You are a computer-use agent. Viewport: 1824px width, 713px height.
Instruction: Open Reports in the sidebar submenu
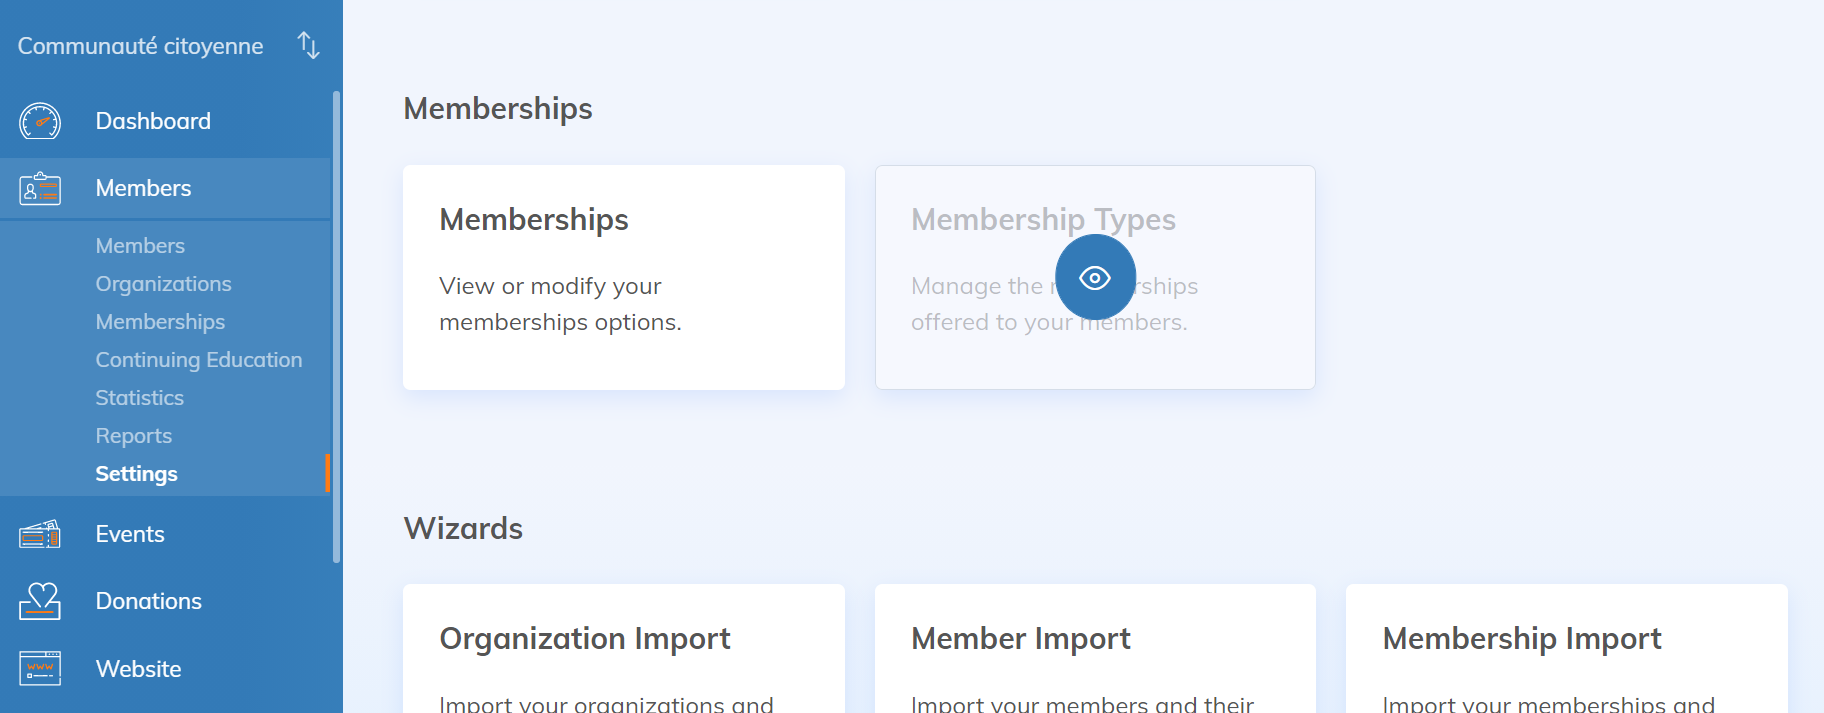133,436
